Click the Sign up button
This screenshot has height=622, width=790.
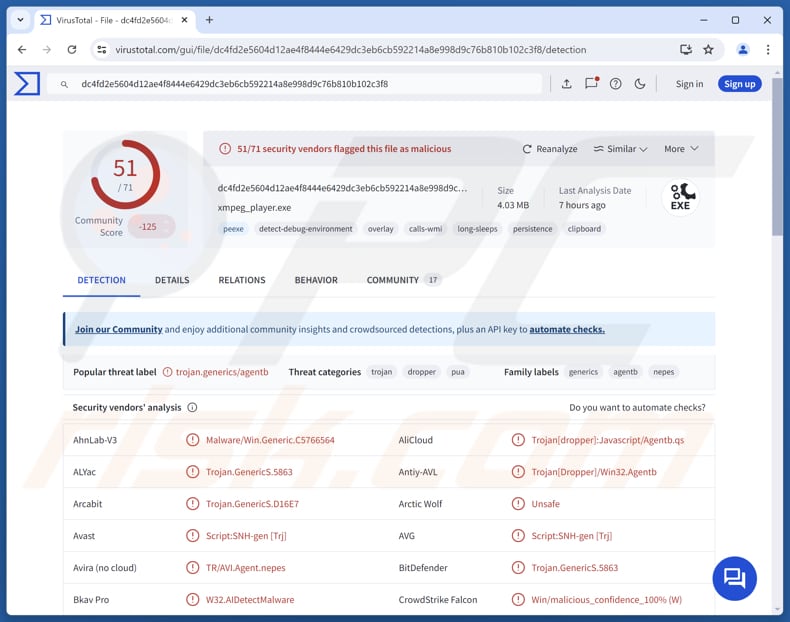click(x=739, y=84)
